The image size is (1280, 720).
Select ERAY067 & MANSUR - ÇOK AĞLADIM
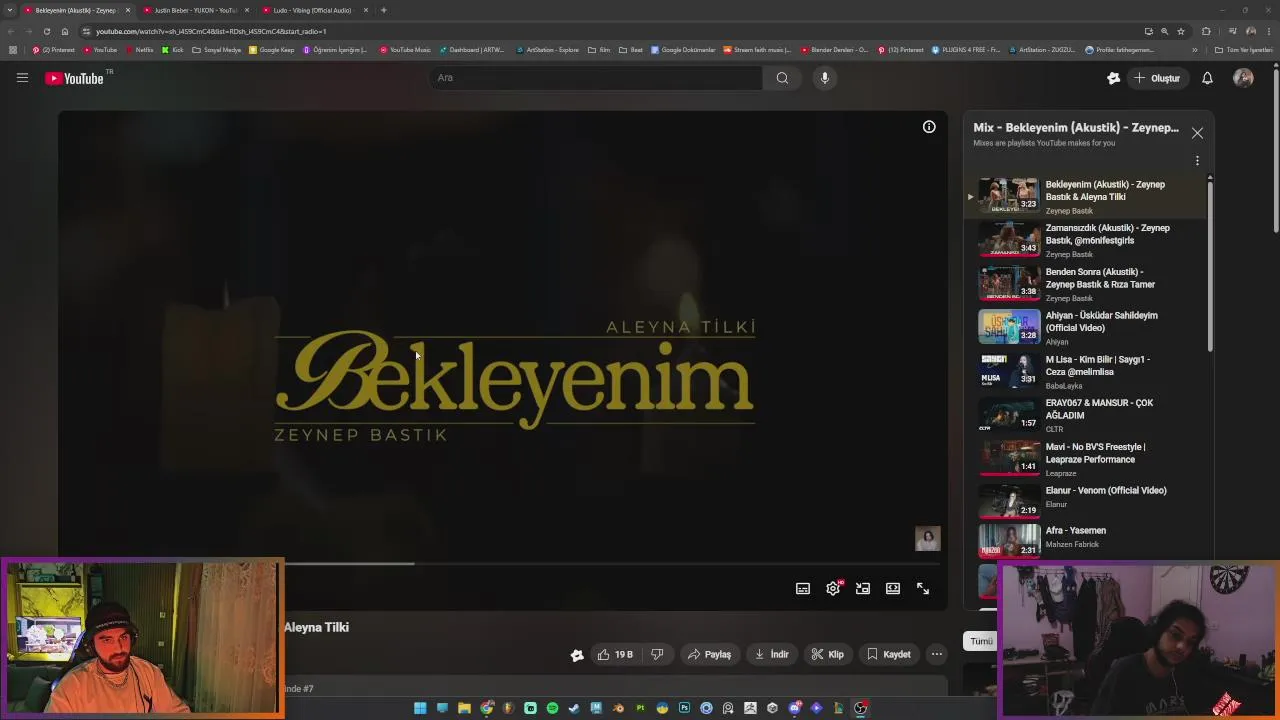click(x=1086, y=415)
